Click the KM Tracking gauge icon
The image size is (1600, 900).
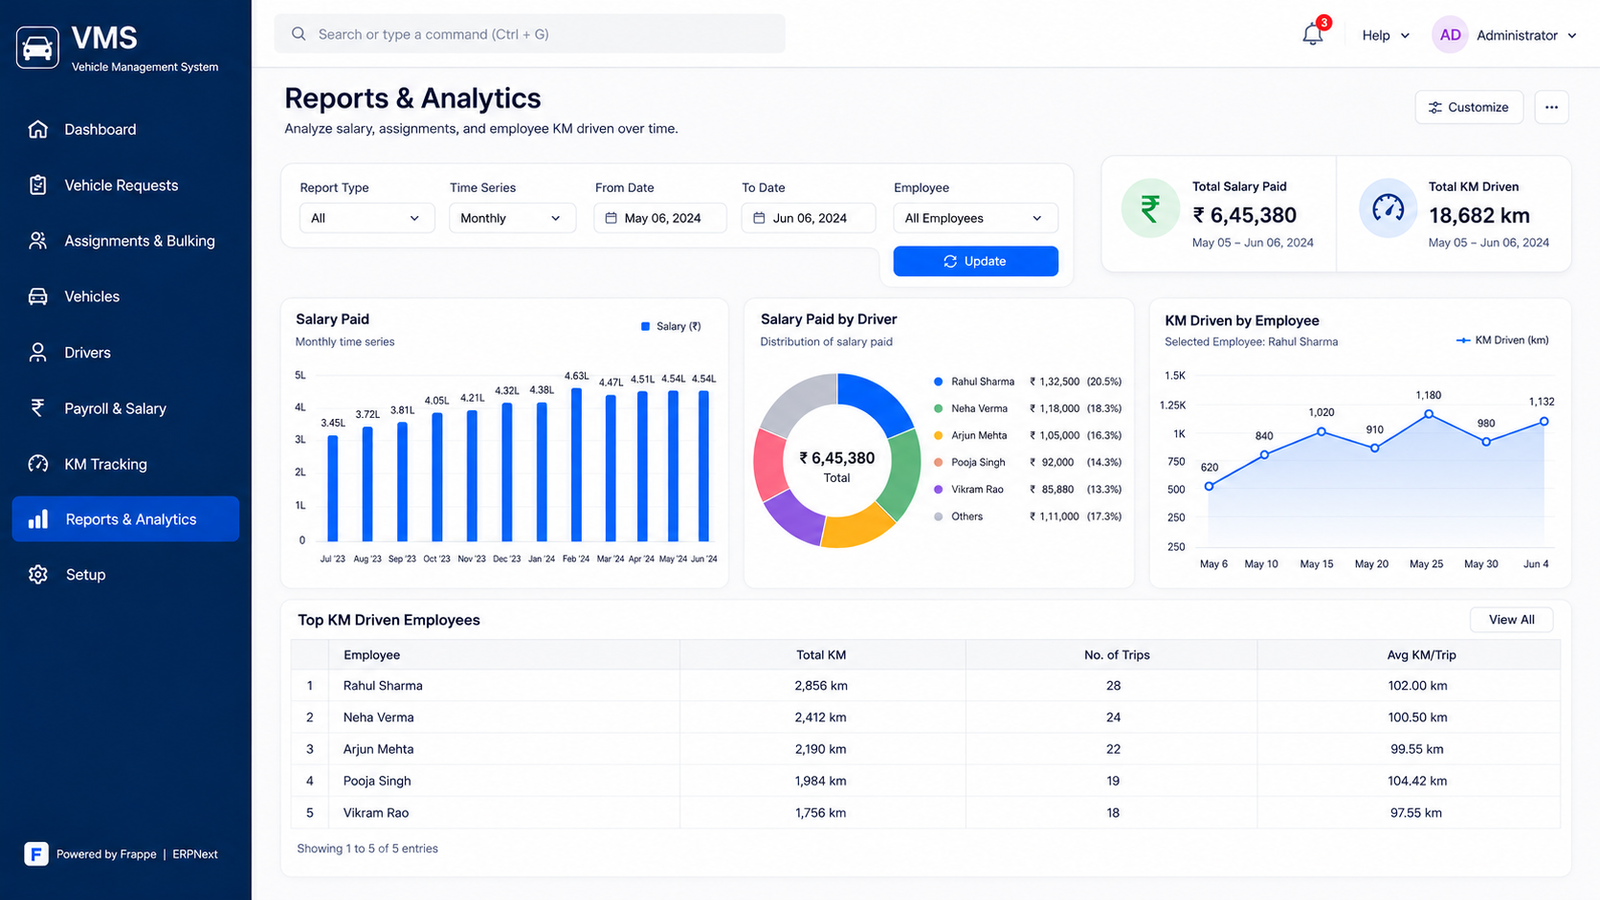(x=38, y=464)
